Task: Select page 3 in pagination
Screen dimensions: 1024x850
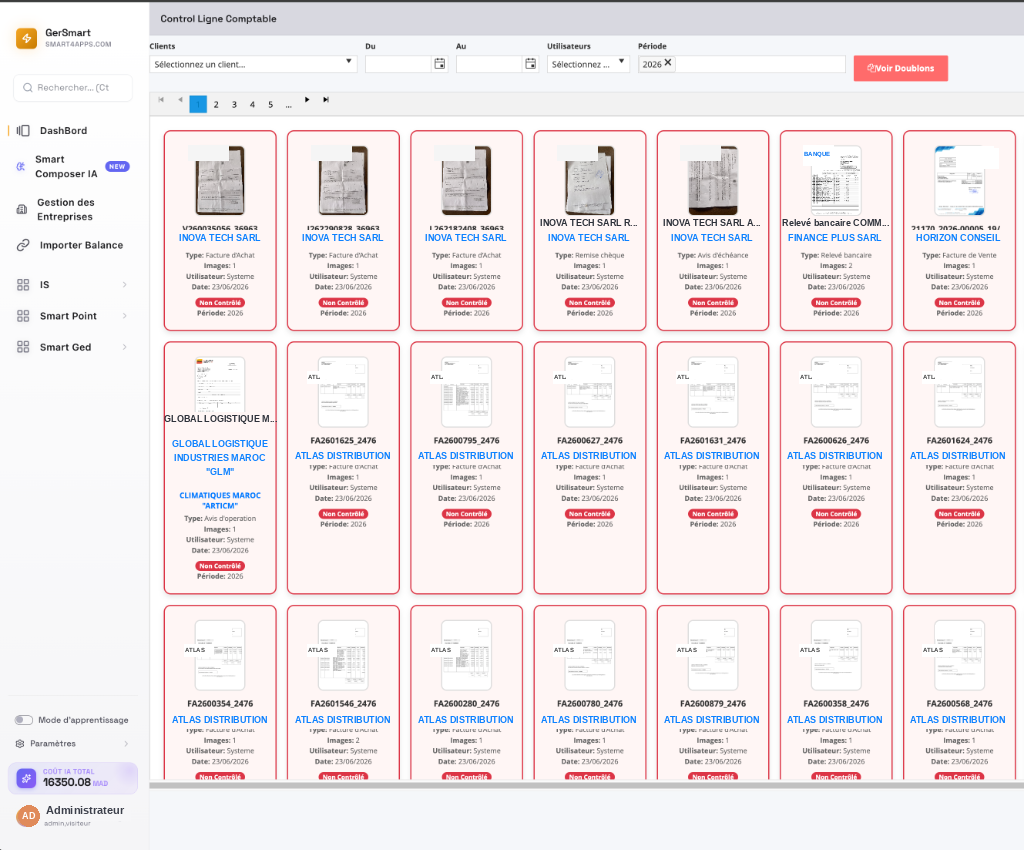Action: pyautogui.click(x=234, y=104)
